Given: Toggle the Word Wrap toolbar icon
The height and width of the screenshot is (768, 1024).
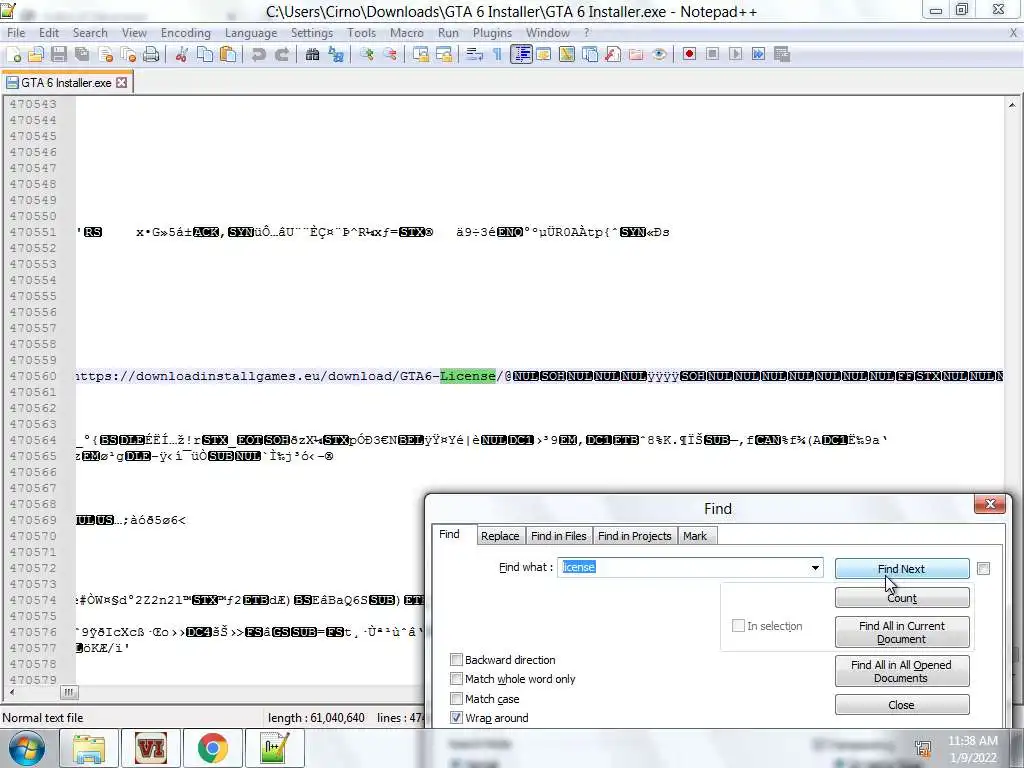Looking at the screenshot, I should 474,55.
